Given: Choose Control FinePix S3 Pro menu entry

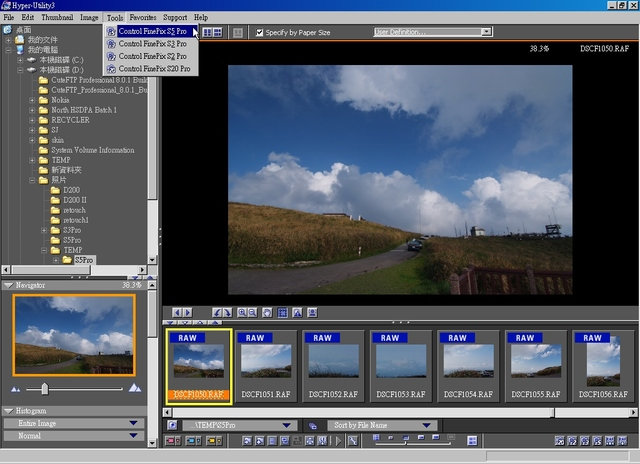Looking at the screenshot, I should tap(152, 44).
